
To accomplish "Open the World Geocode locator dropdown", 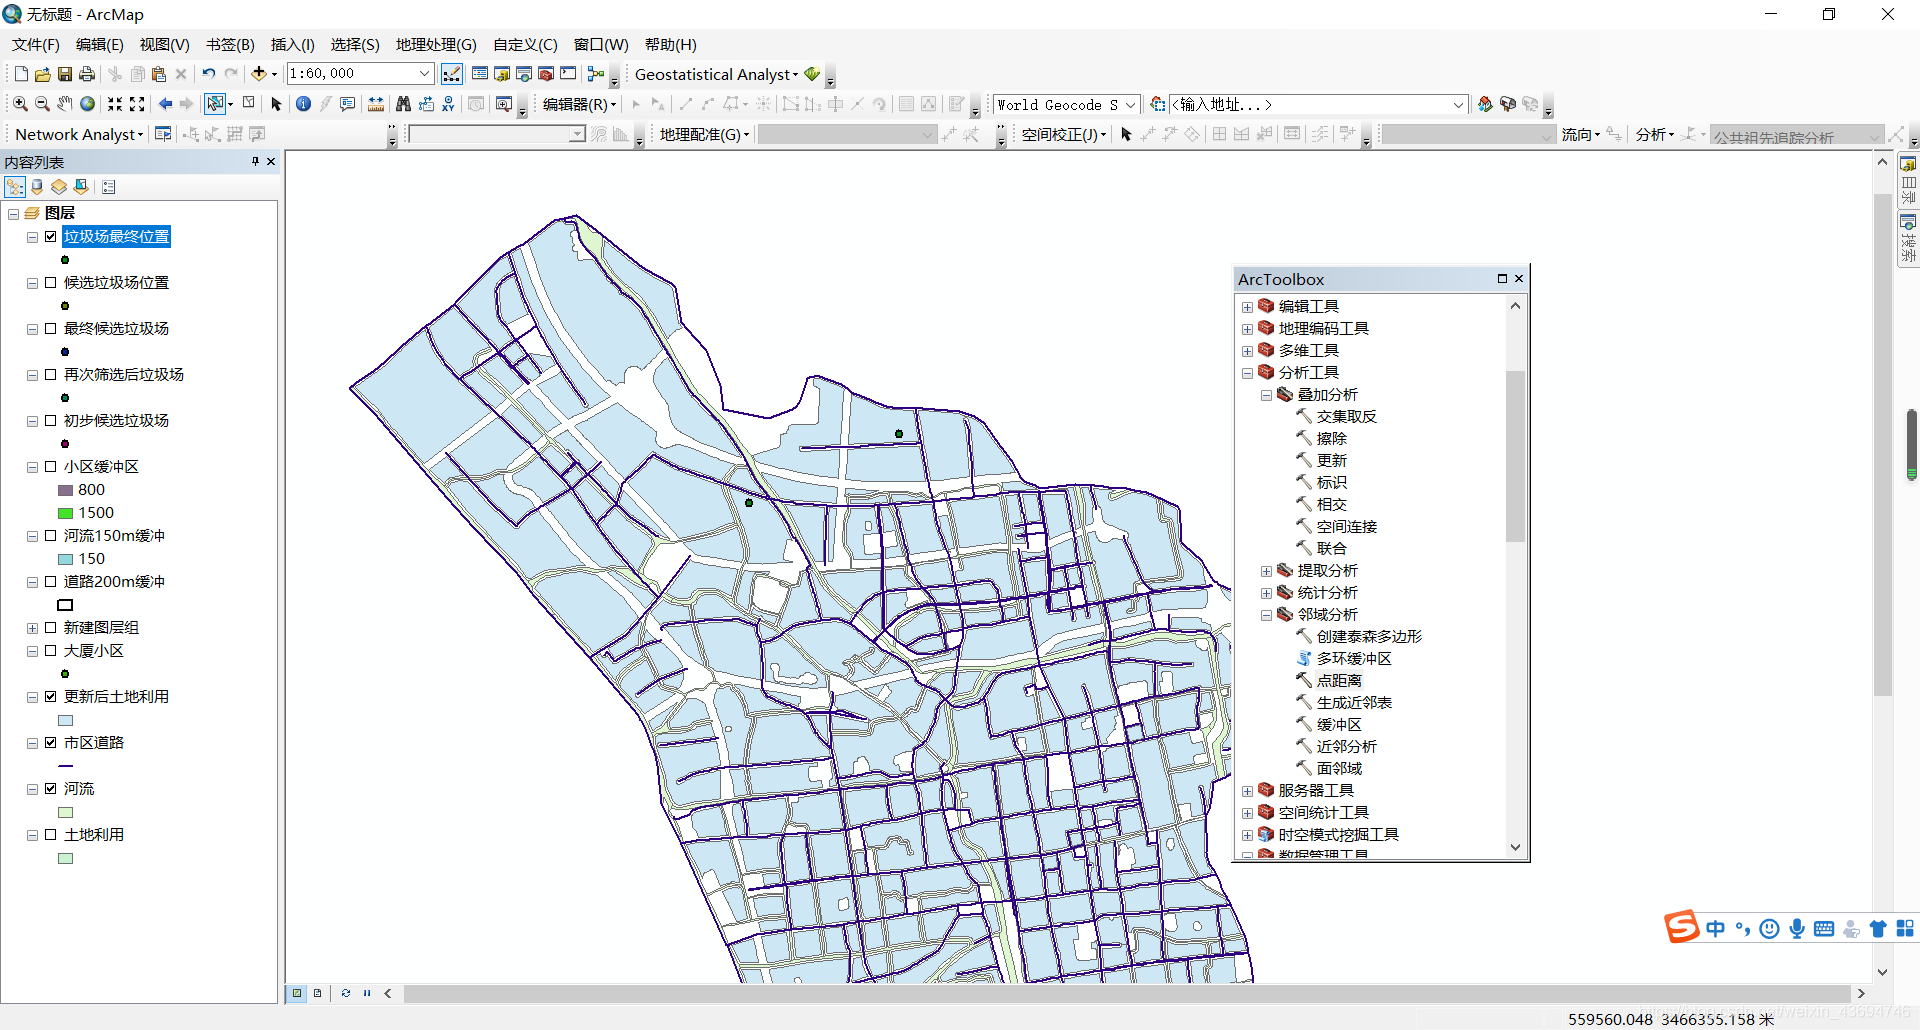I will pyautogui.click(x=1130, y=104).
